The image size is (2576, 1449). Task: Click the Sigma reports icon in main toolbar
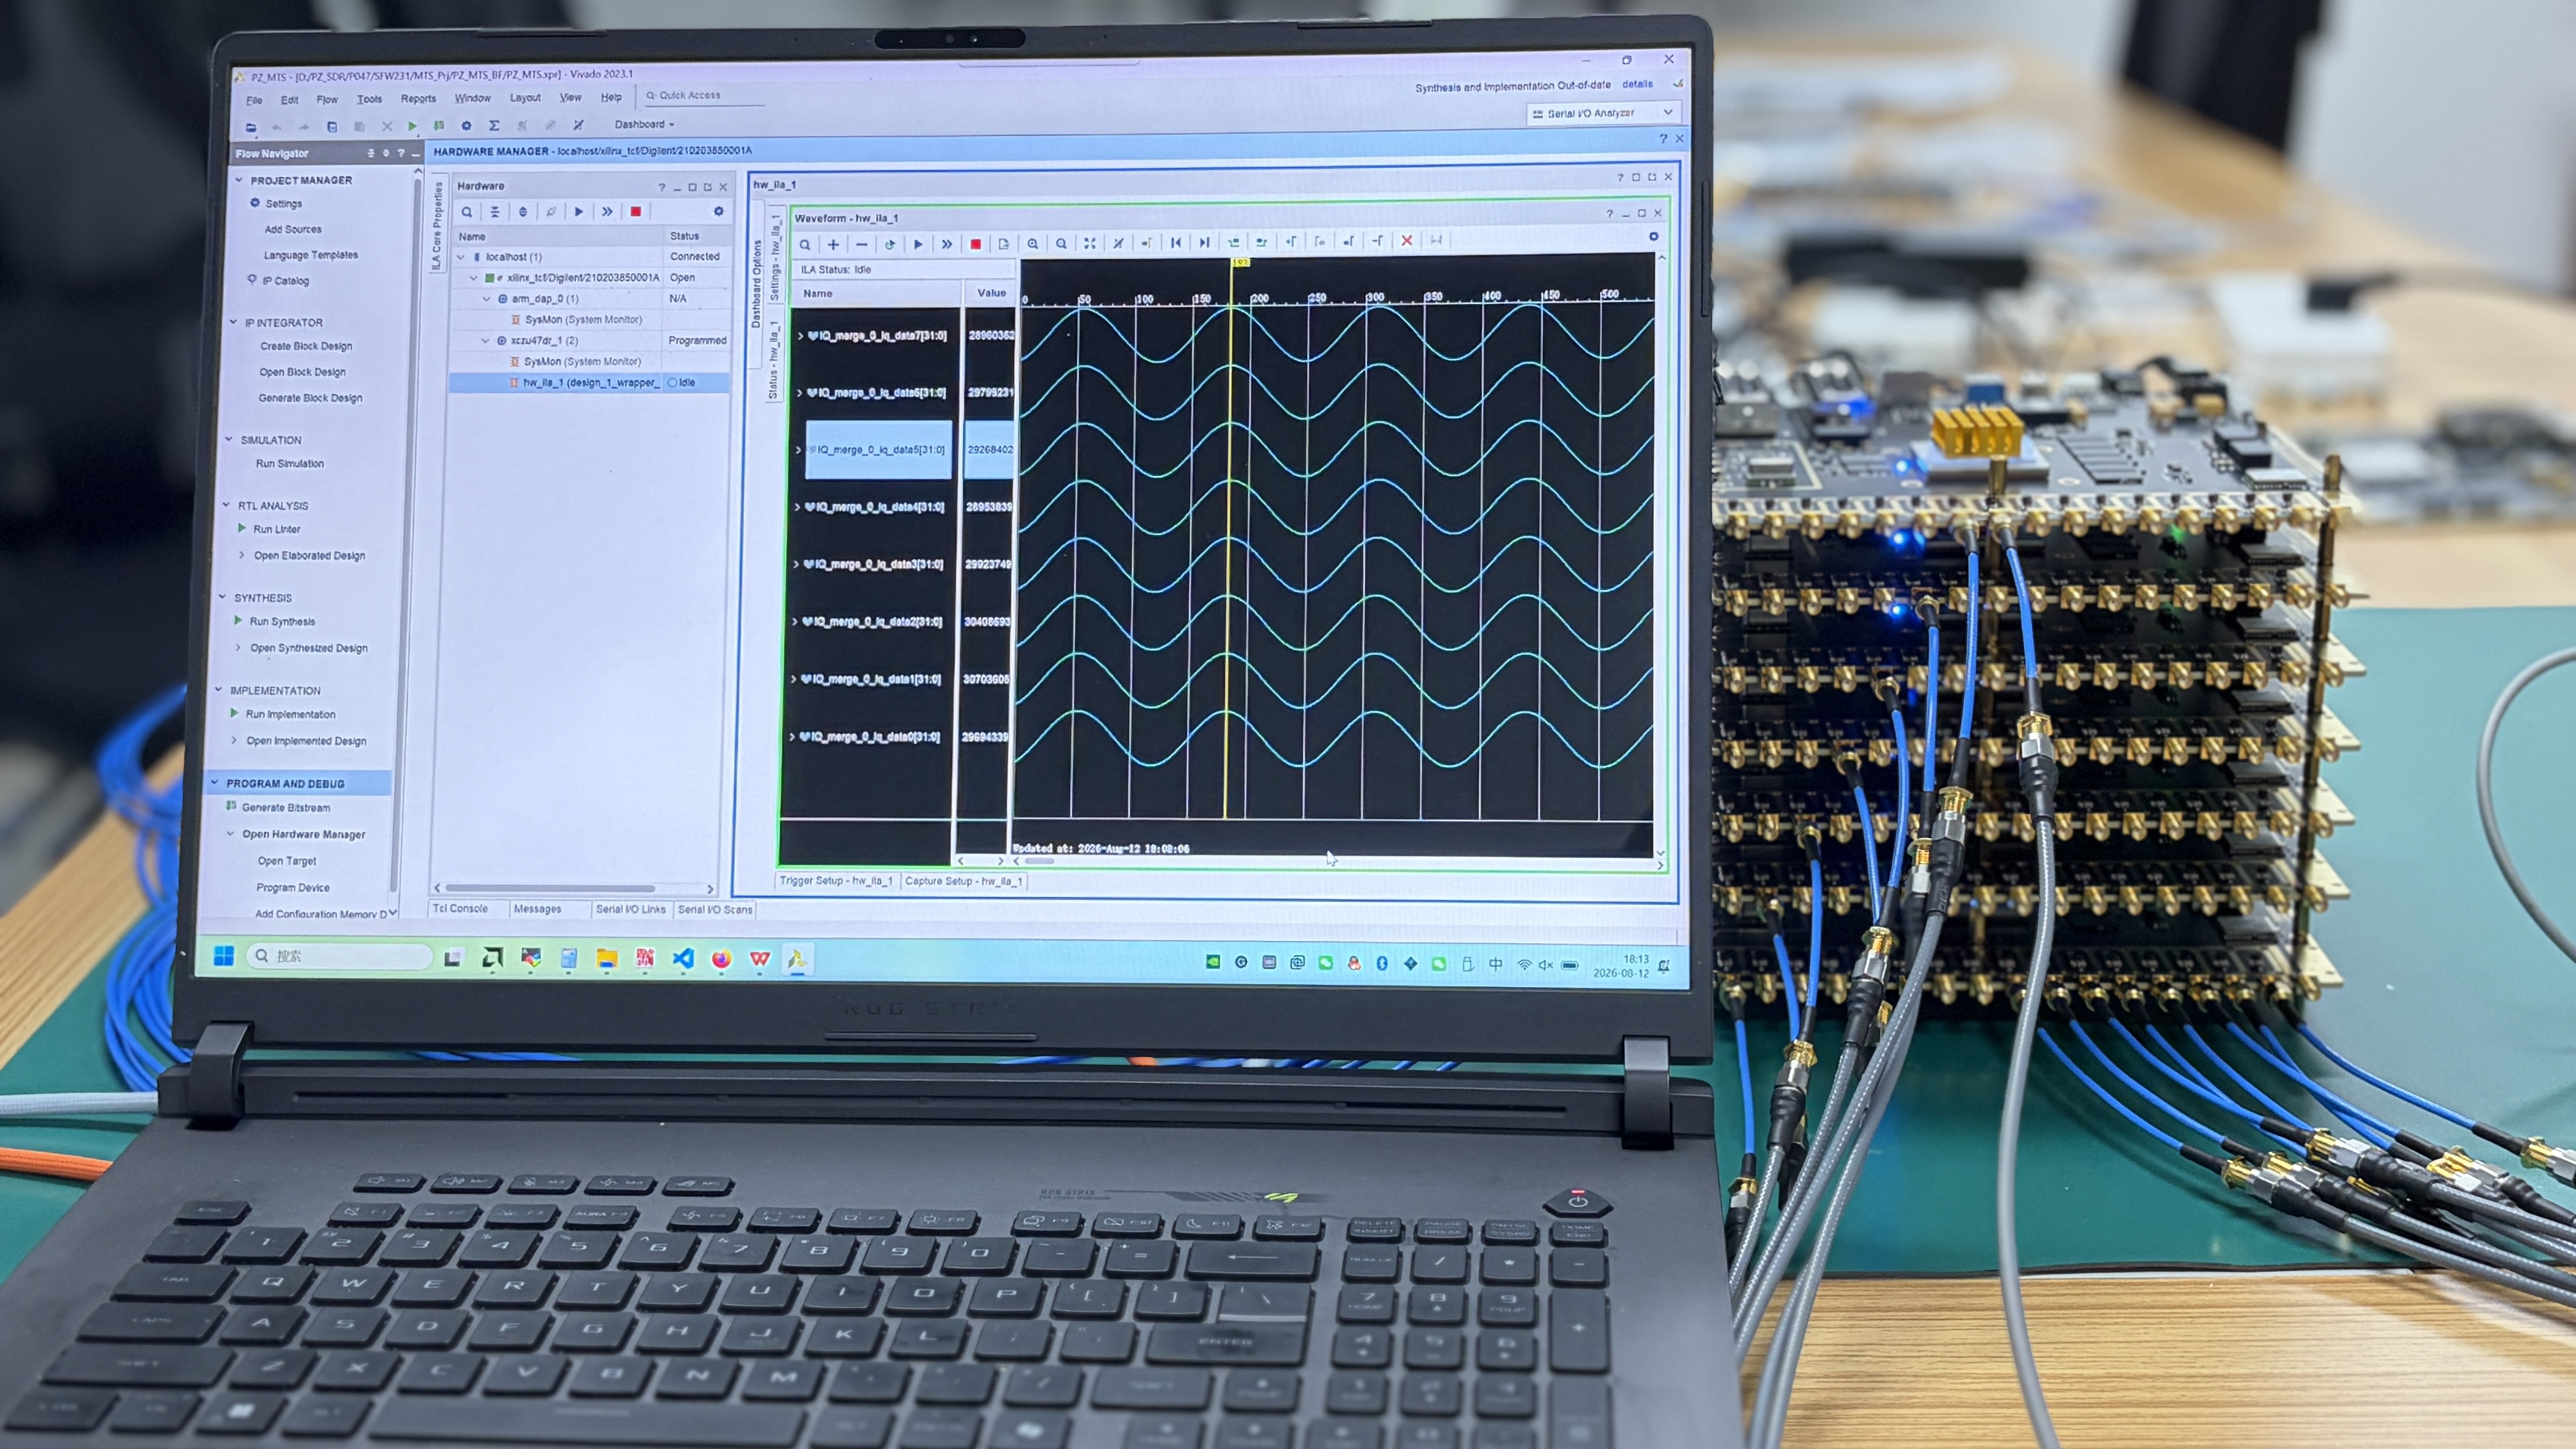coord(494,125)
